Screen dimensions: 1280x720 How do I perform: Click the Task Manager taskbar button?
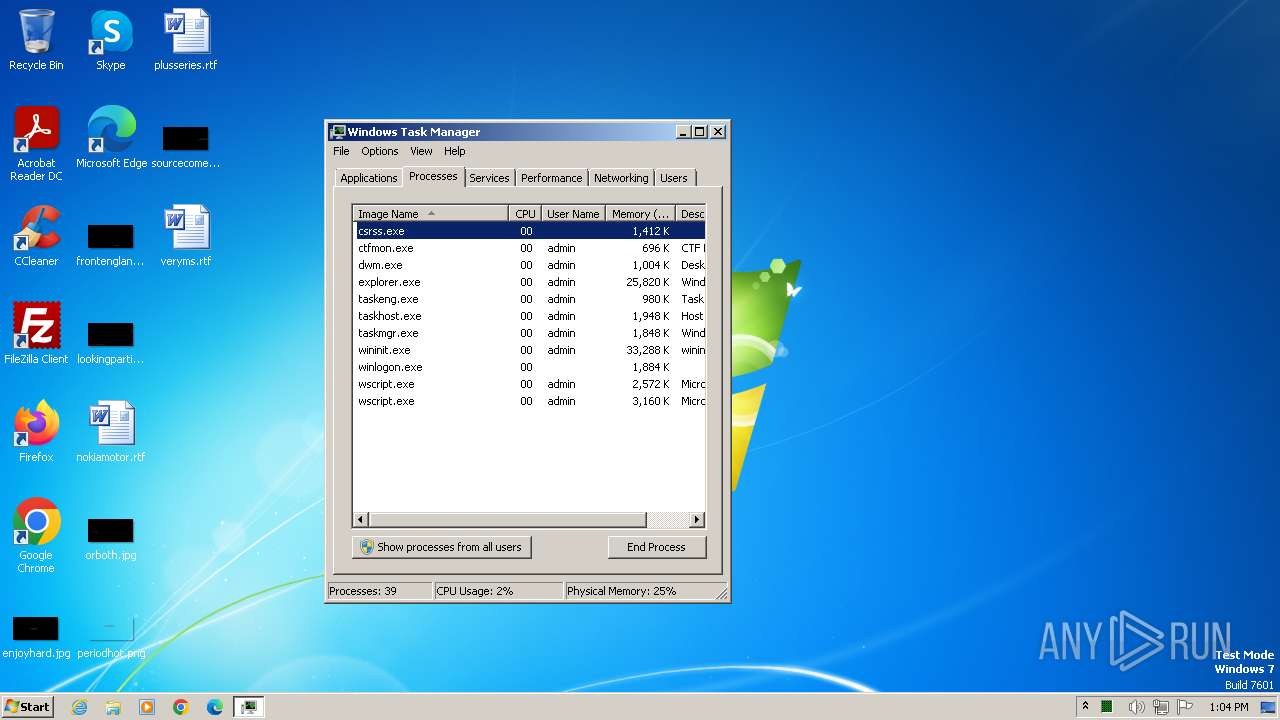coord(248,707)
